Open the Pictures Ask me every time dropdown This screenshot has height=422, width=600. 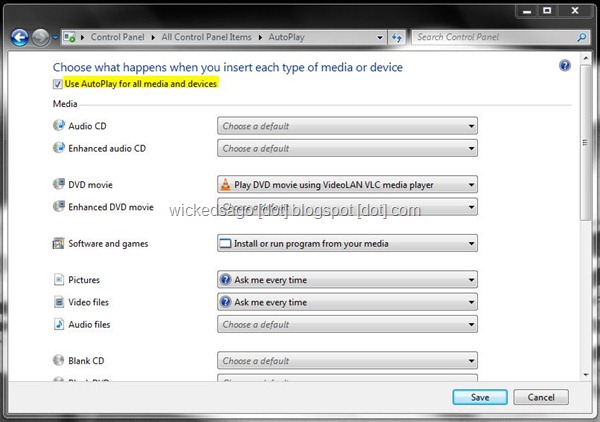click(x=347, y=280)
